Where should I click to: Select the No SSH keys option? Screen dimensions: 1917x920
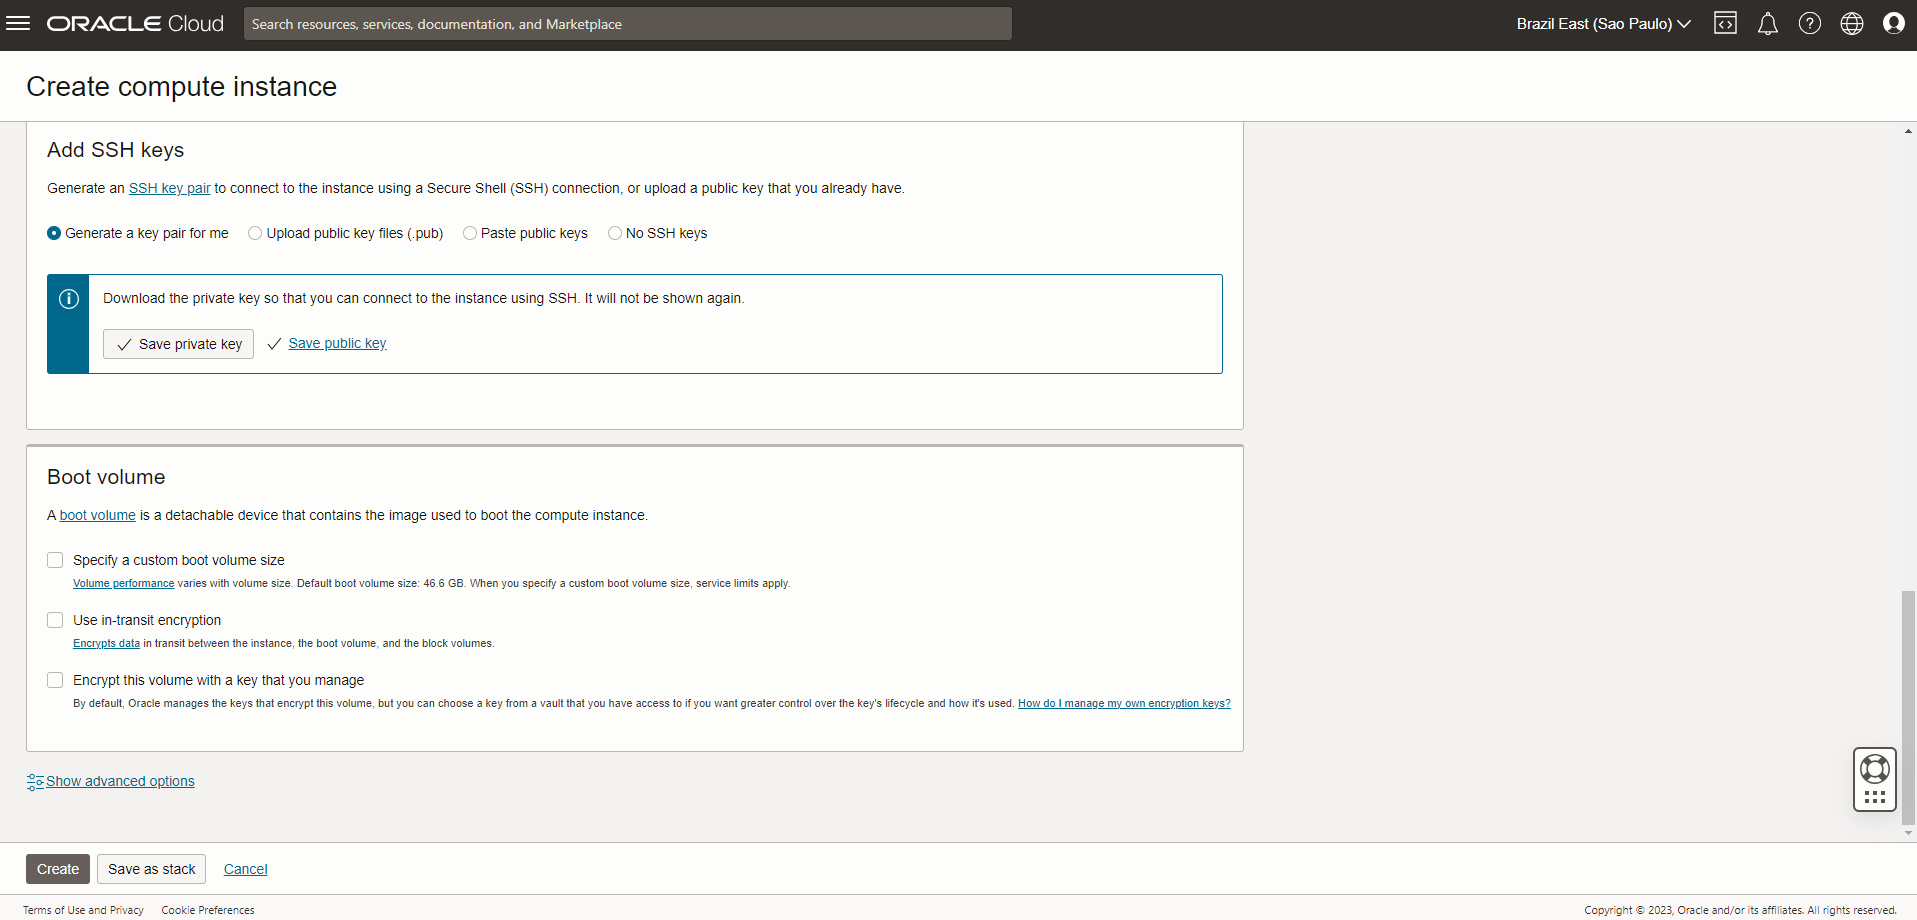coord(615,233)
